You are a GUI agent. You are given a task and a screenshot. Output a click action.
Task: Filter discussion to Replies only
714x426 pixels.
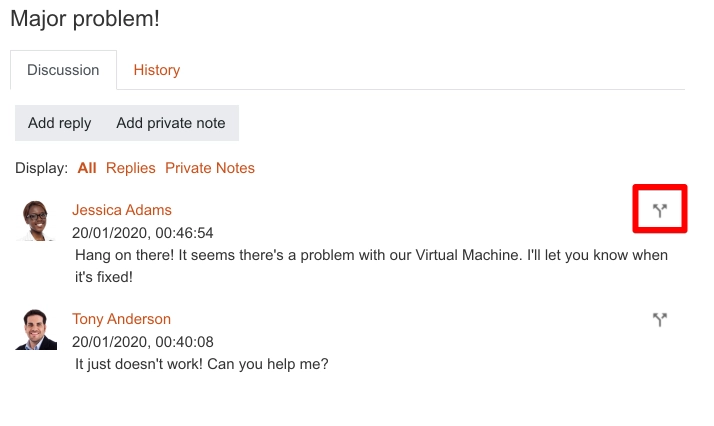[x=131, y=168]
